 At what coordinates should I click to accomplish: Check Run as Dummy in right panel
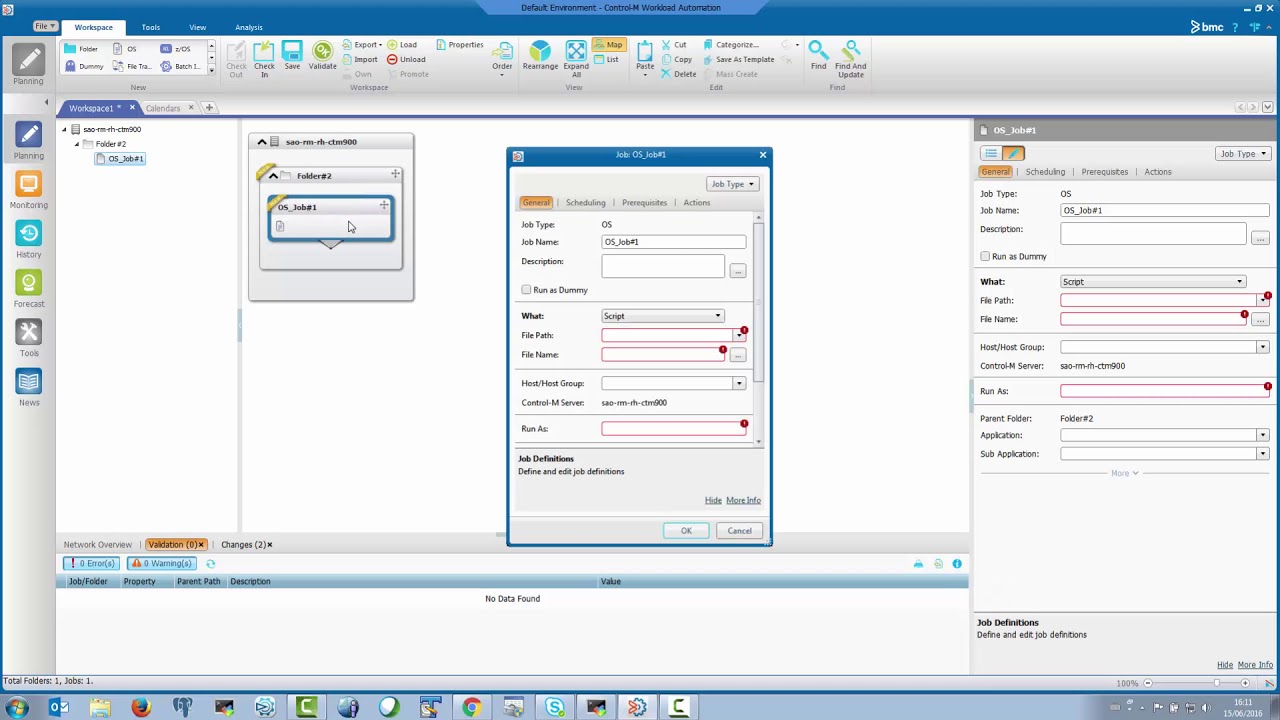985,257
